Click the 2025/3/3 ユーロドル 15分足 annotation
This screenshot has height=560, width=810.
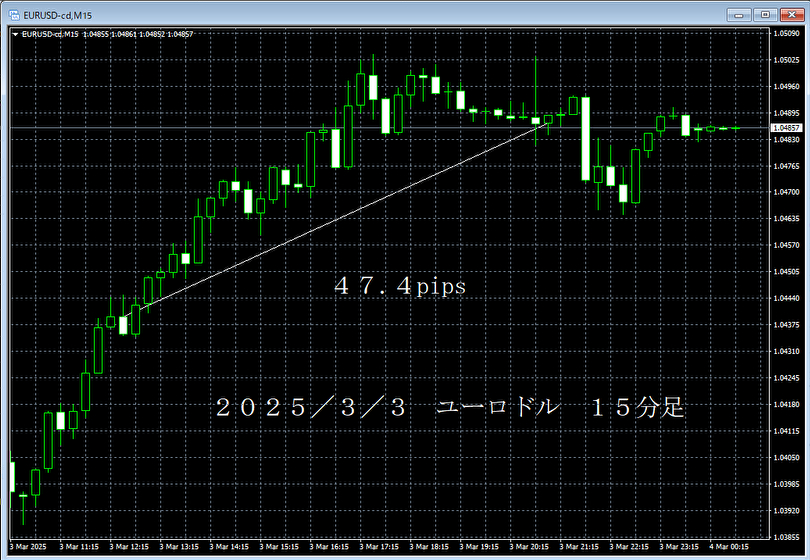pyautogui.click(x=450, y=408)
